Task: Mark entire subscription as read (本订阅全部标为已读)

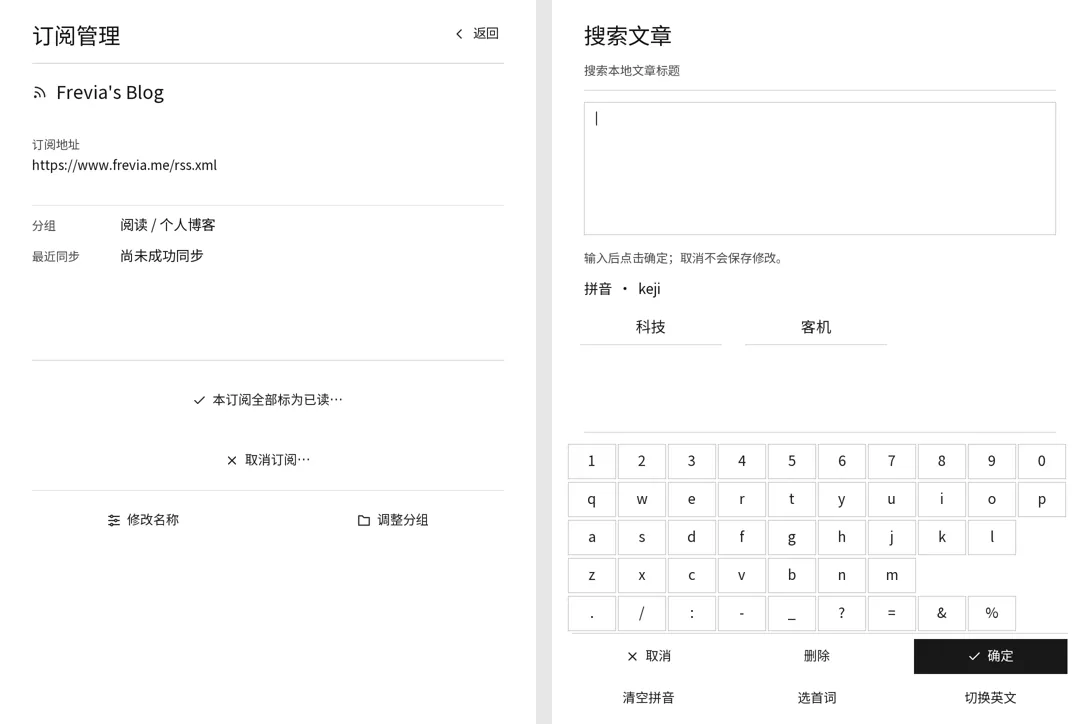Action: click(x=268, y=400)
